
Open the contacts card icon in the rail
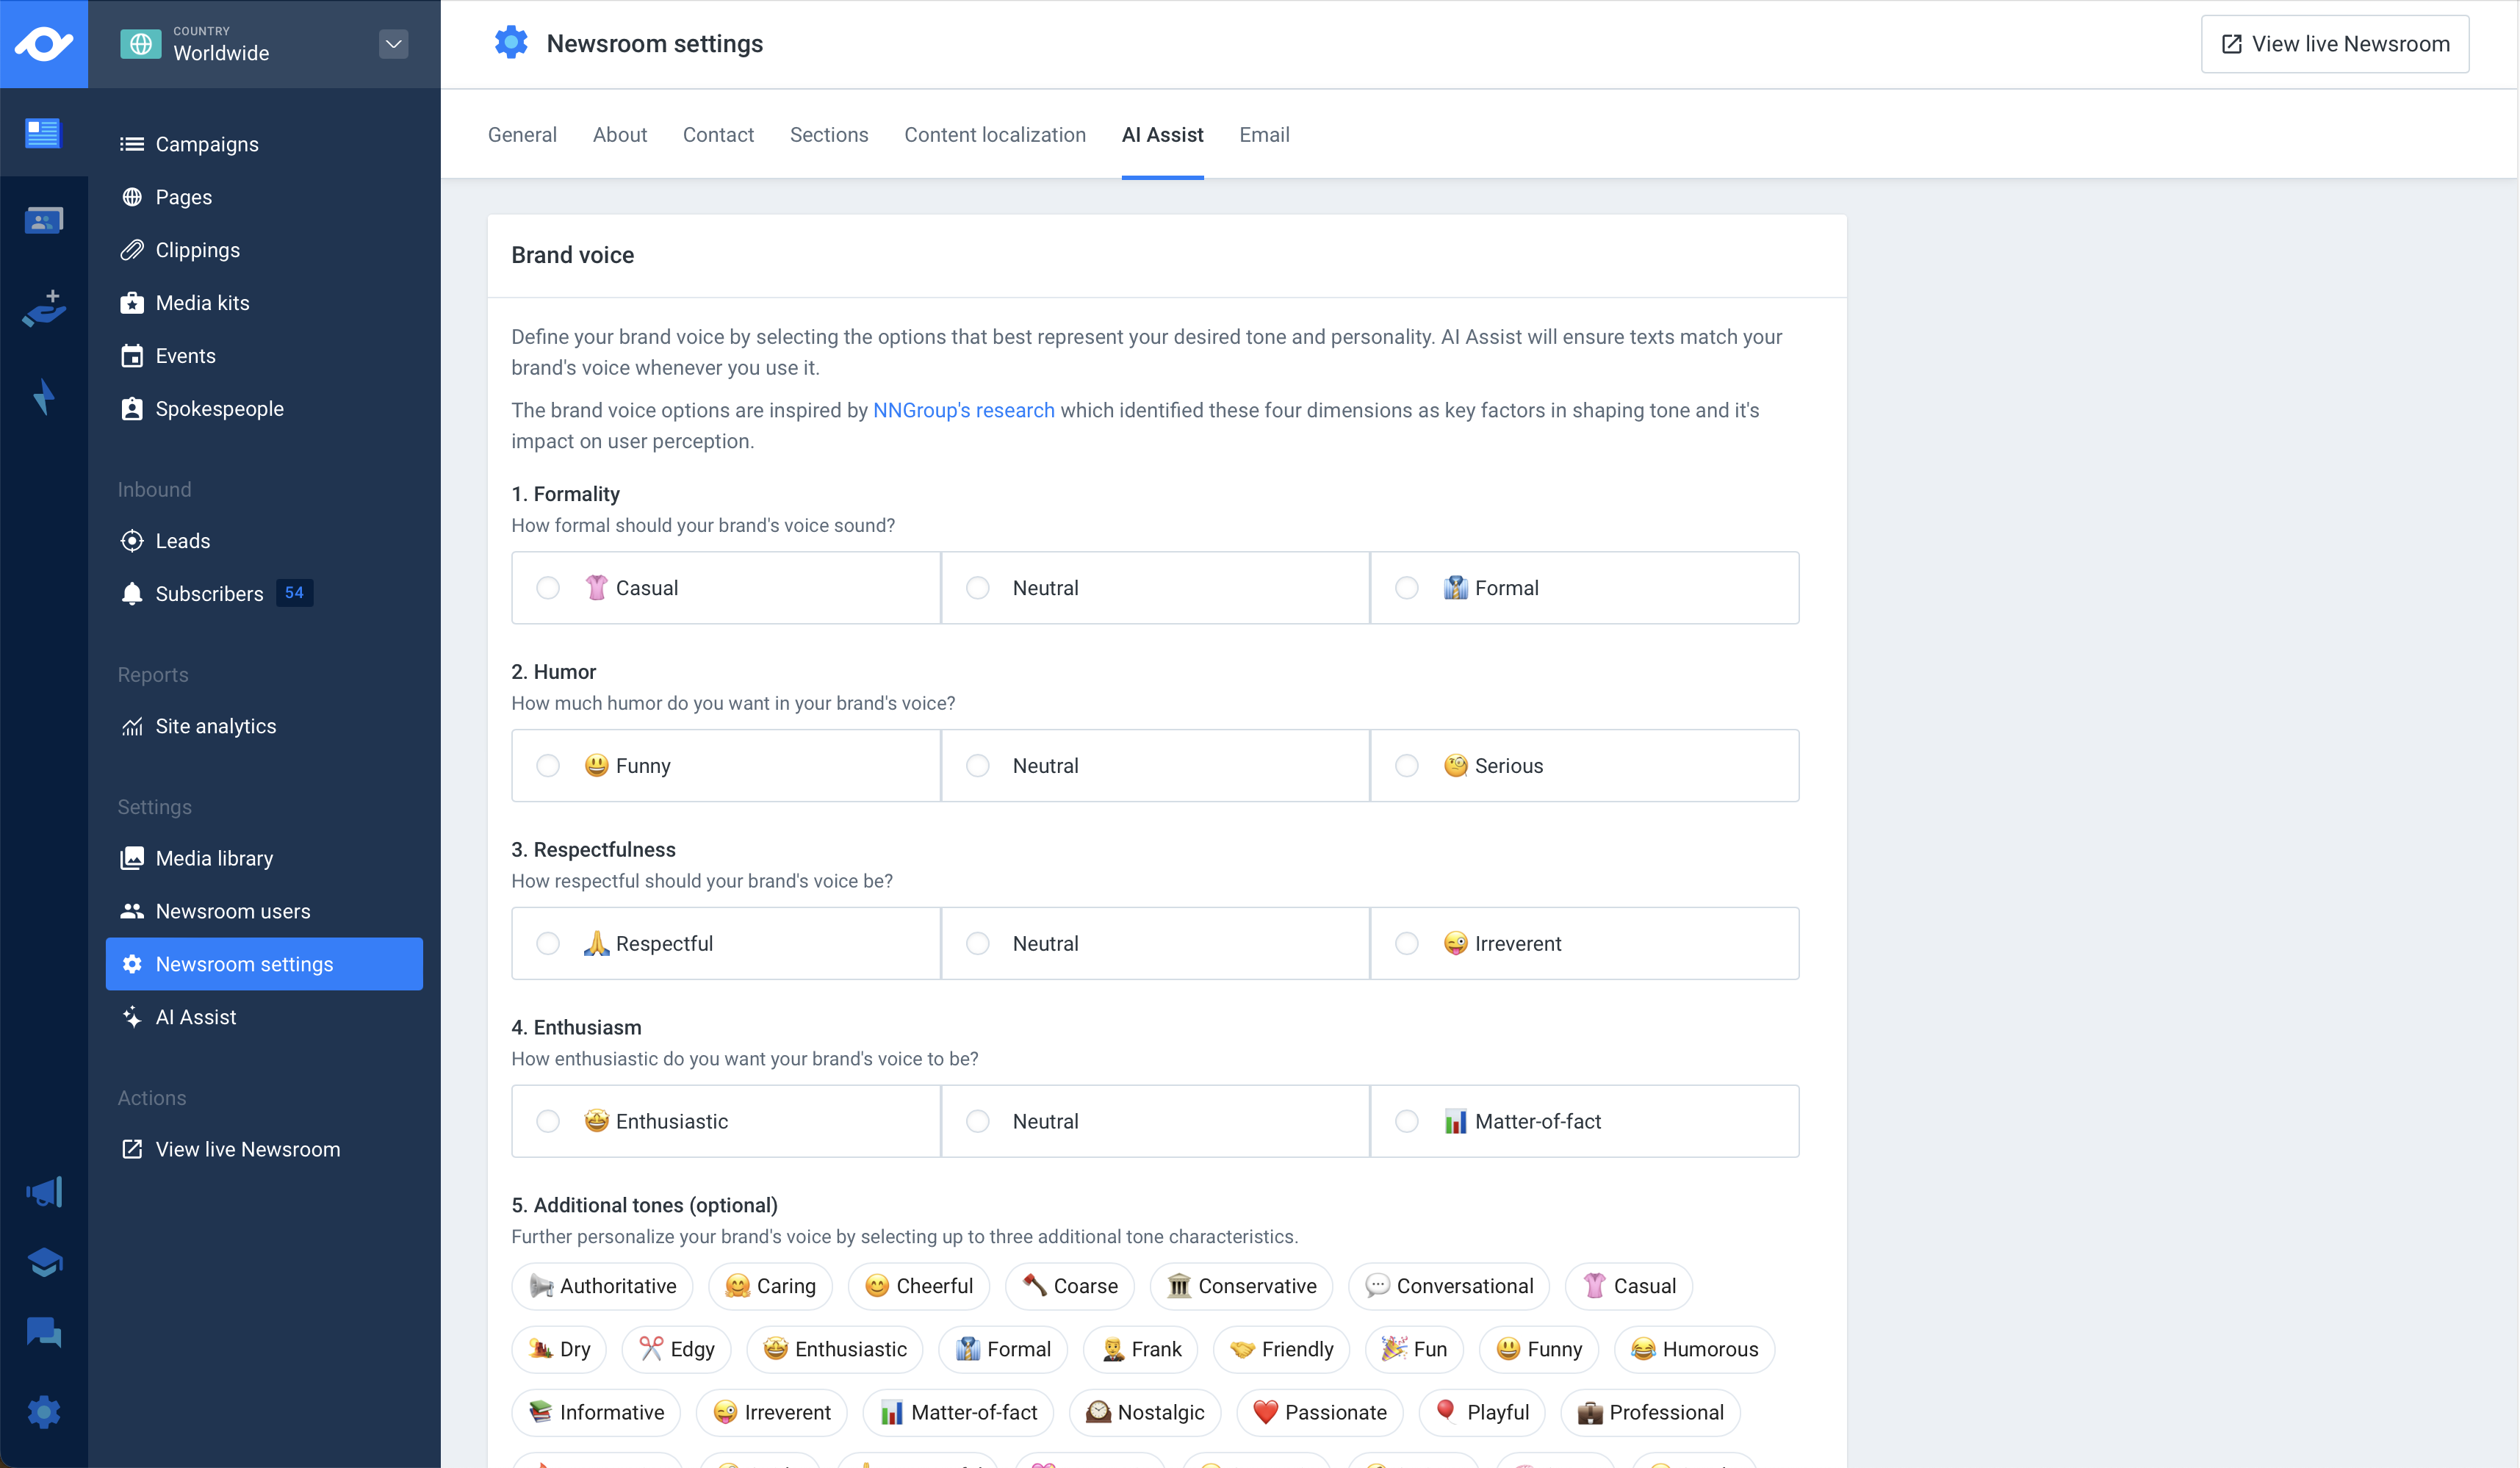coord(44,220)
